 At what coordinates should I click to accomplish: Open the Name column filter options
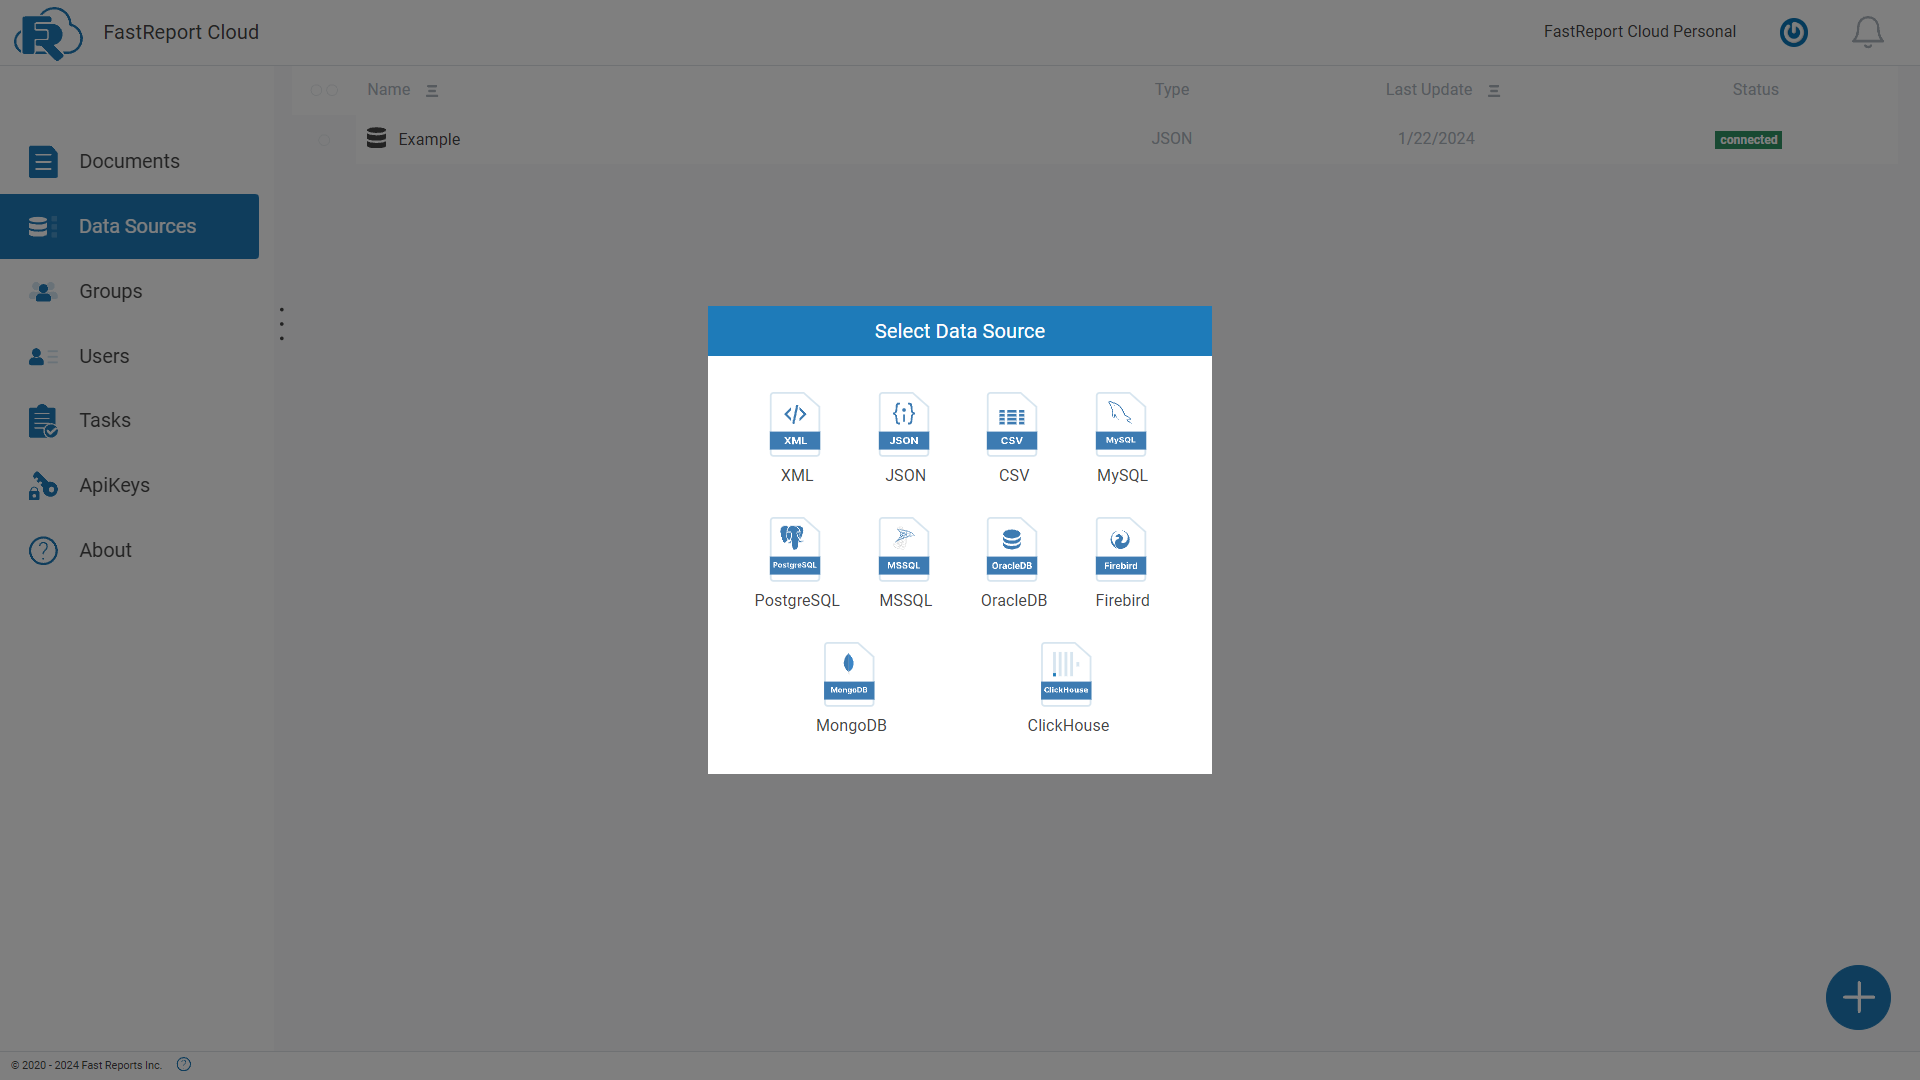[433, 90]
